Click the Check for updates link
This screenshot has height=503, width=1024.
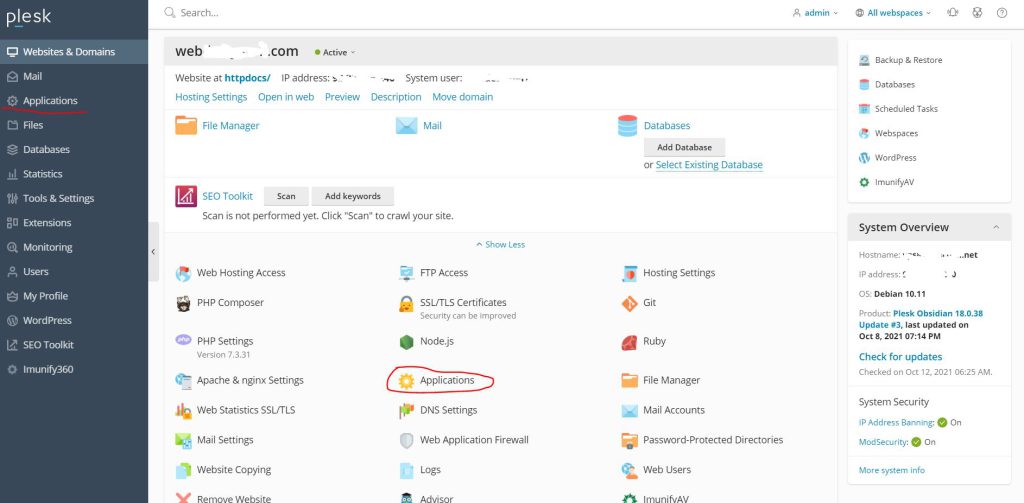[x=900, y=357]
